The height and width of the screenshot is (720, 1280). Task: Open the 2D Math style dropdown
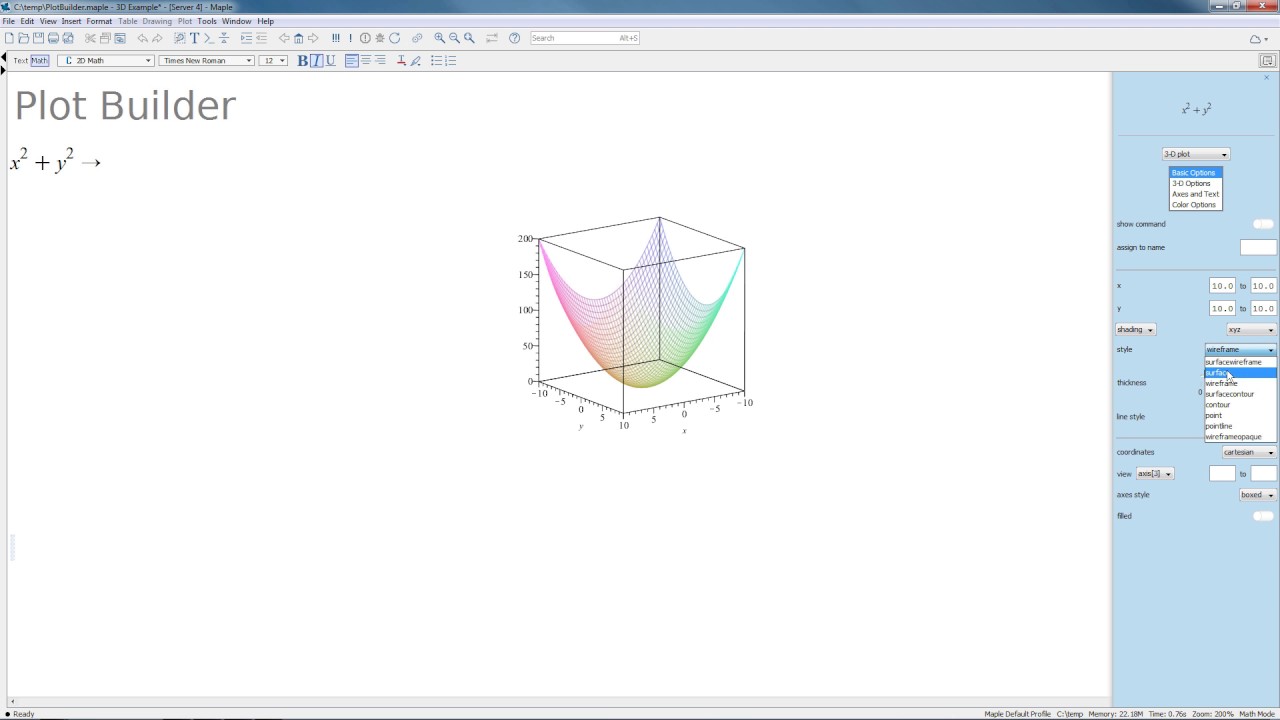[105, 61]
